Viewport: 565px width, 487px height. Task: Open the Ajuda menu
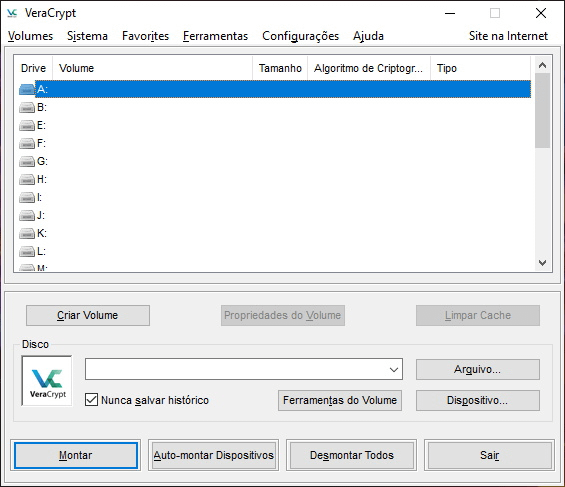coord(368,36)
